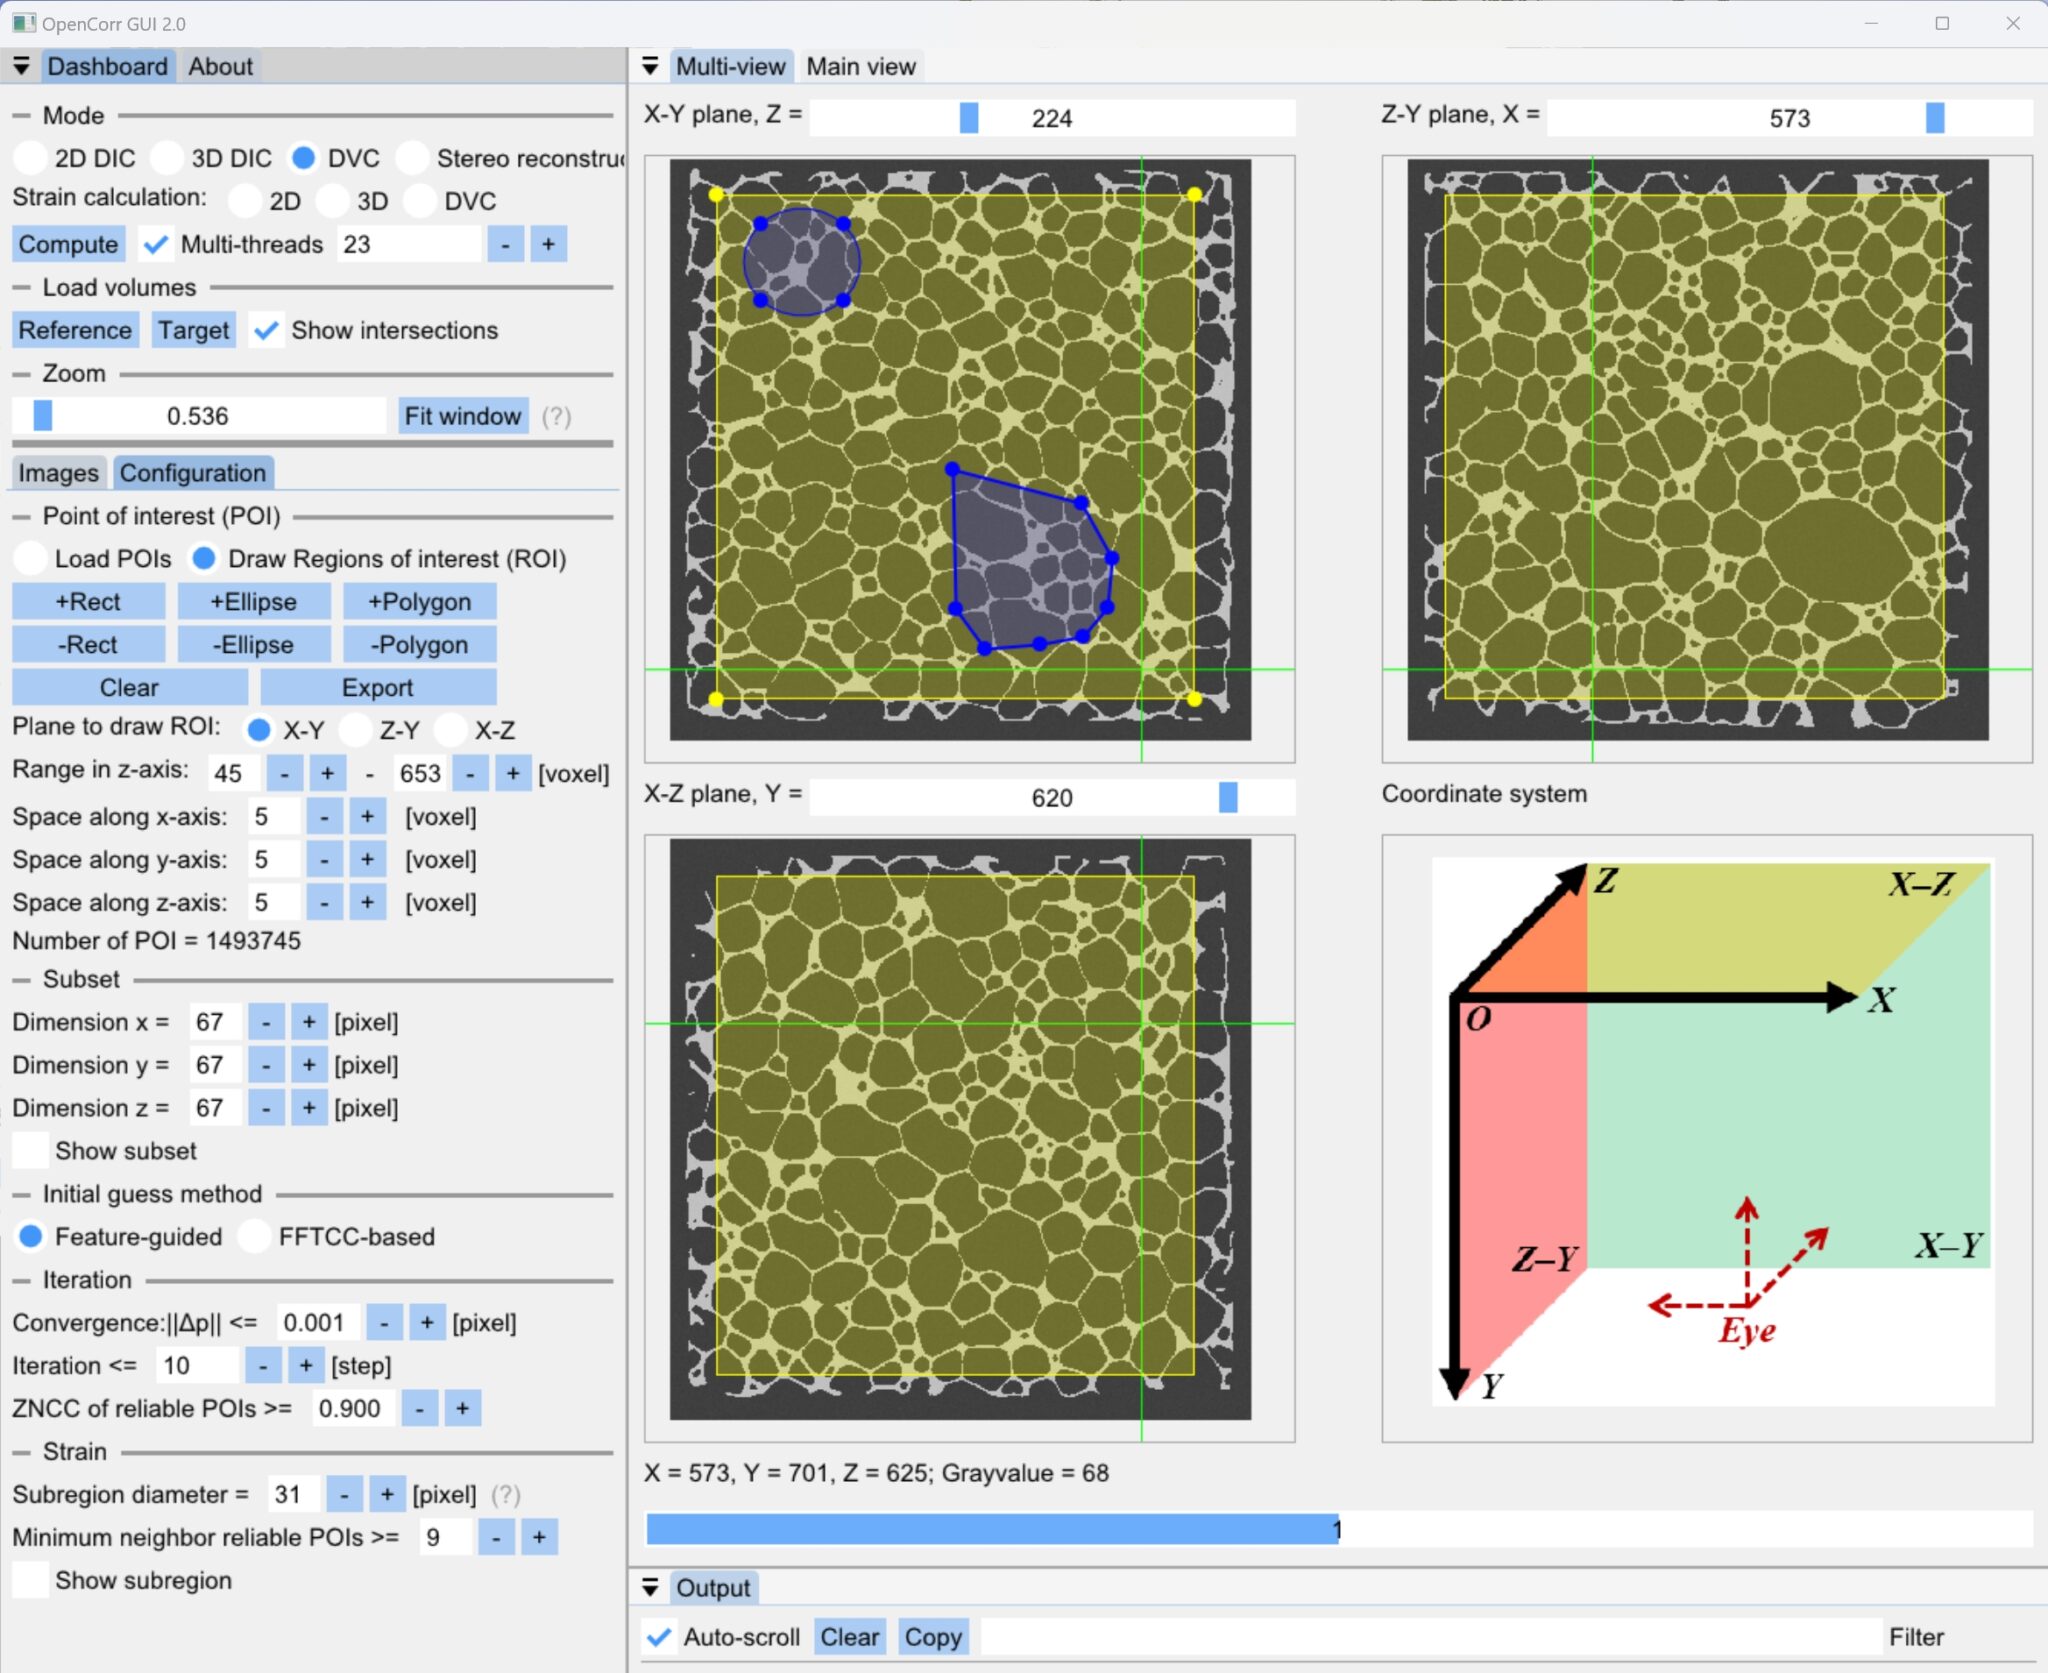Choose FFTCC-based initial guess method
The height and width of the screenshot is (1673, 2048).
[255, 1236]
